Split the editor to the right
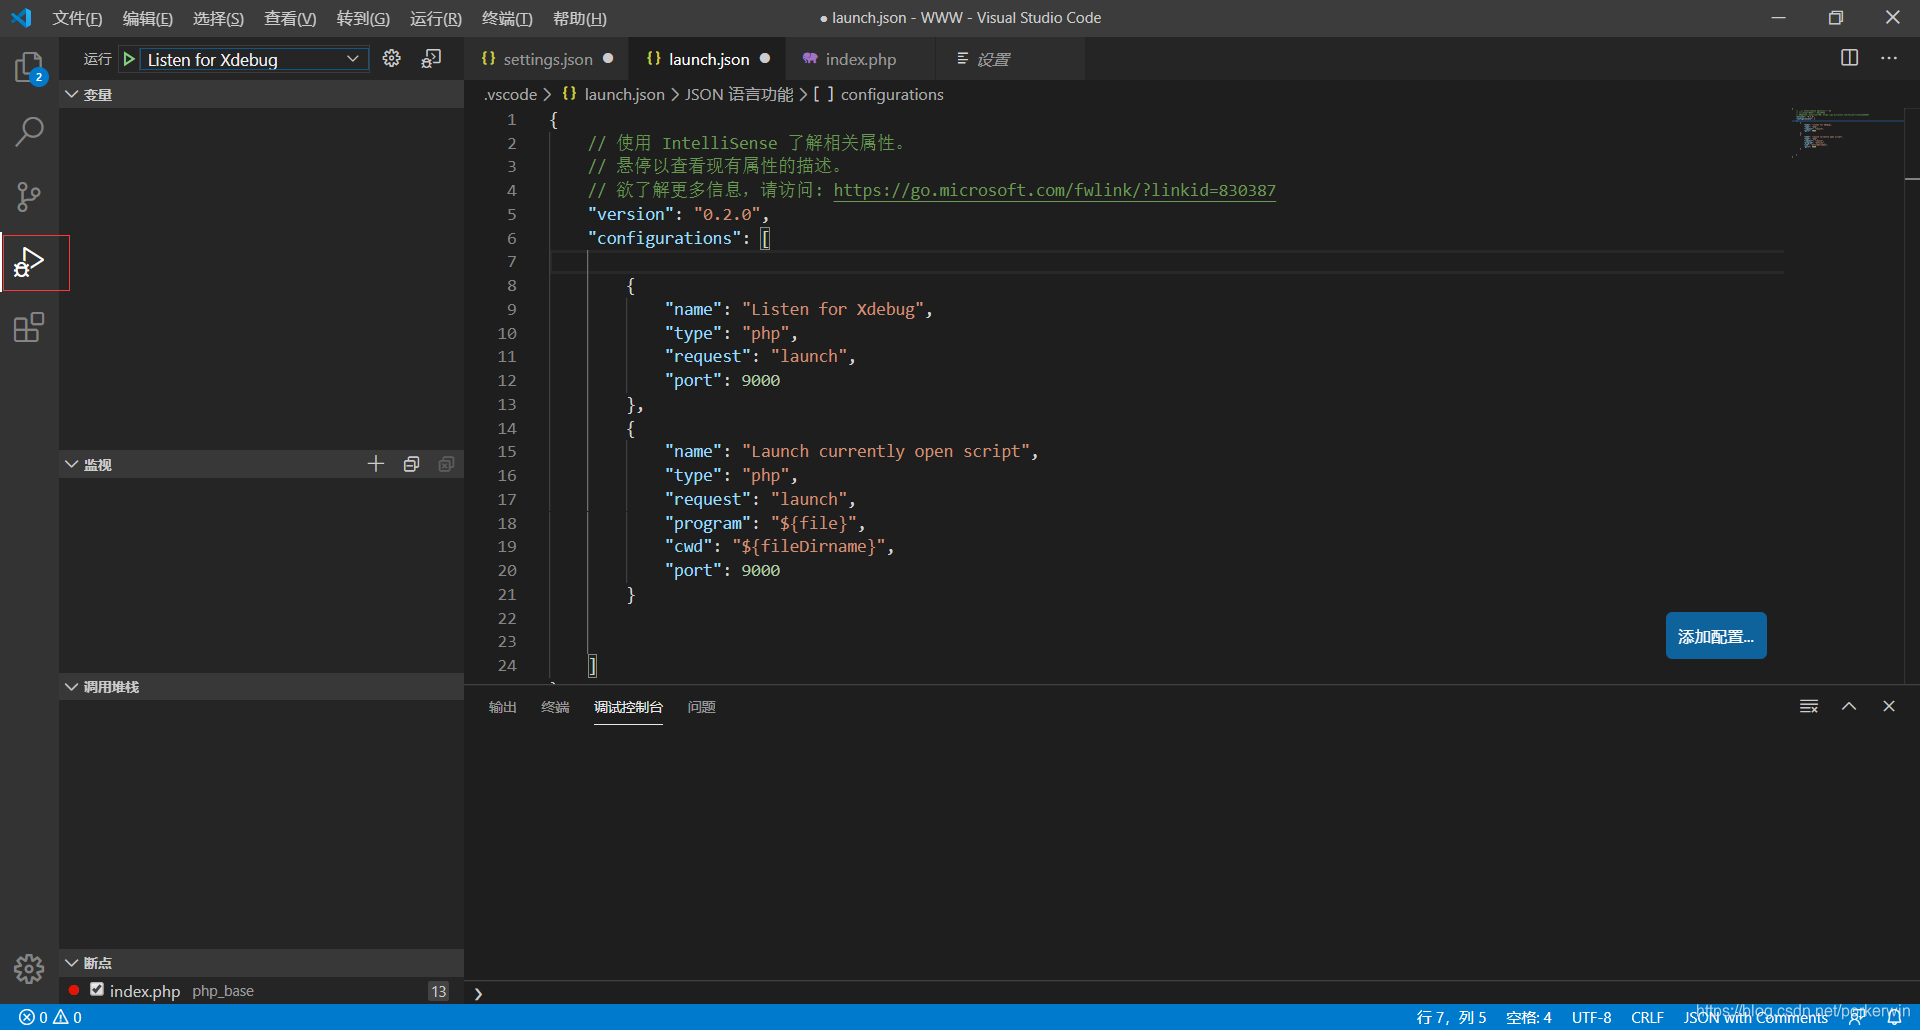This screenshot has width=1920, height=1030. [x=1850, y=58]
